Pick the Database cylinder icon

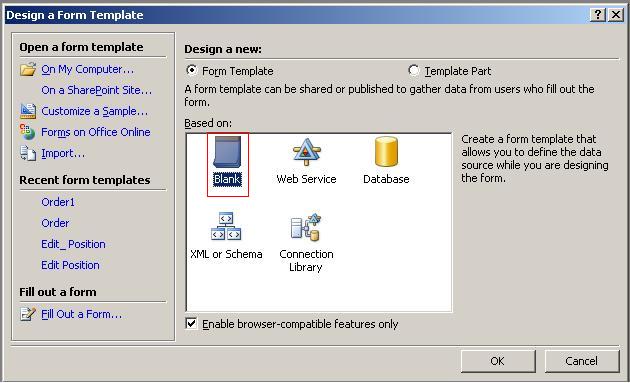pos(386,152)
